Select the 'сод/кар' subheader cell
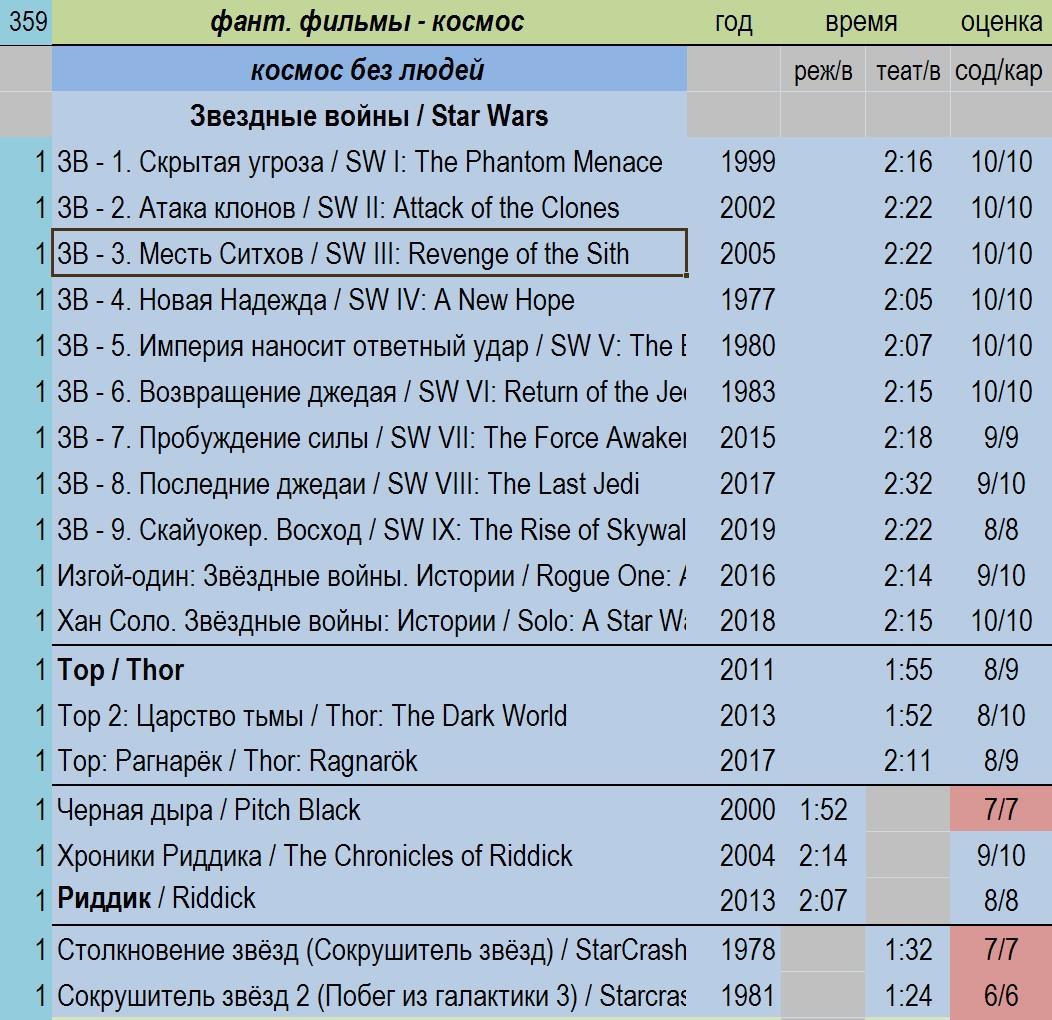 1001,69
